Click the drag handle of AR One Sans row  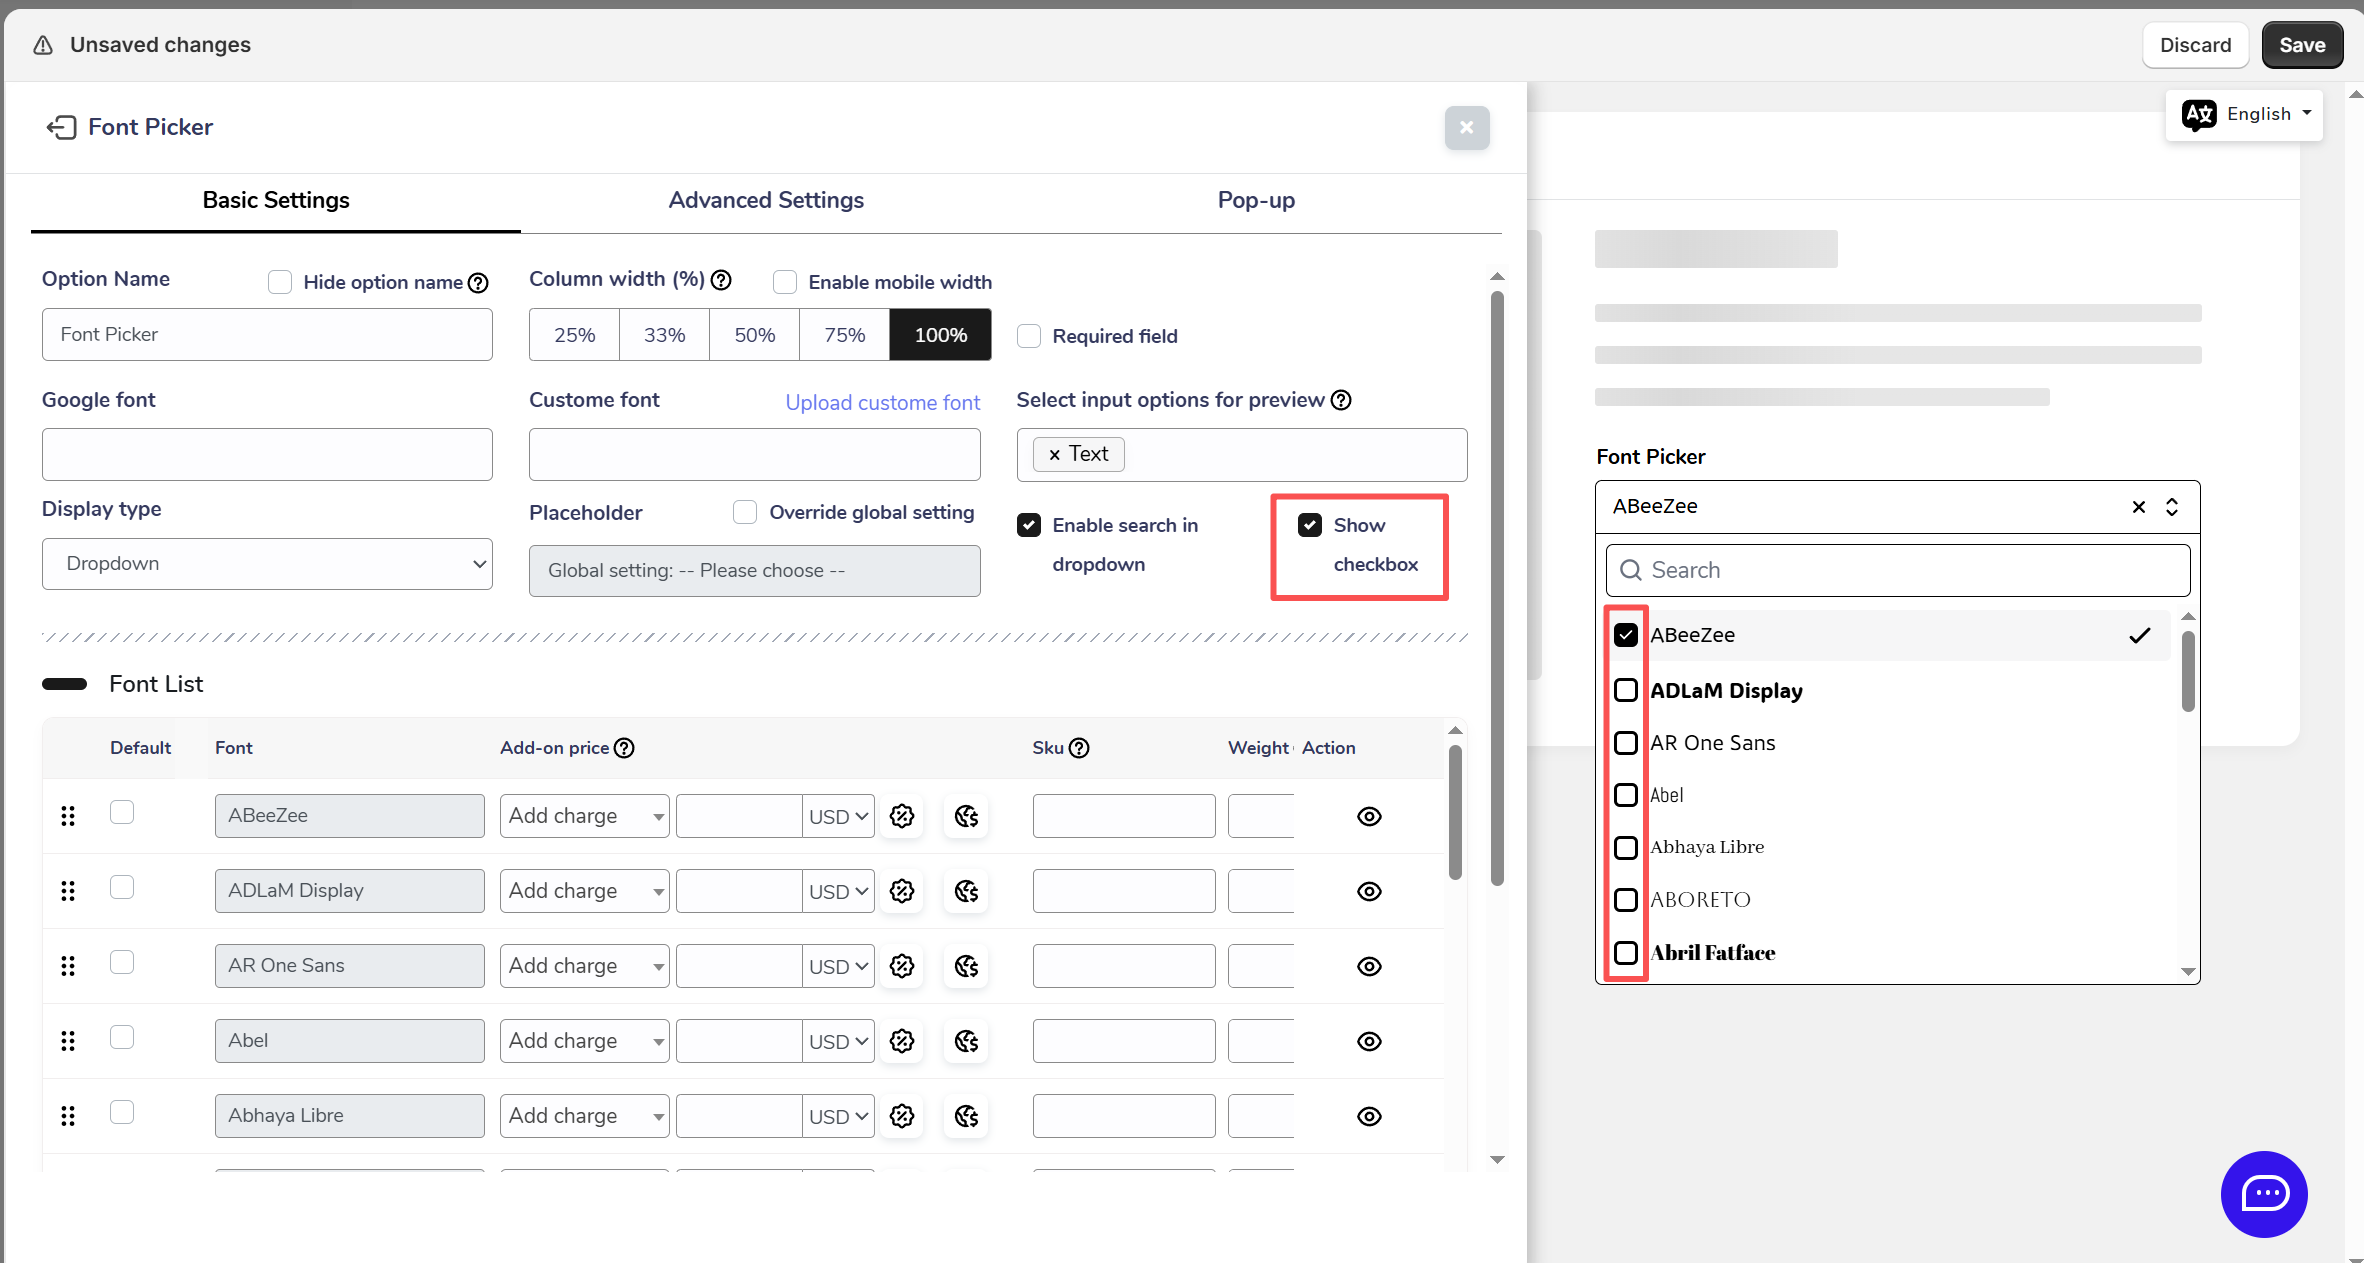(x=68, y=966)
